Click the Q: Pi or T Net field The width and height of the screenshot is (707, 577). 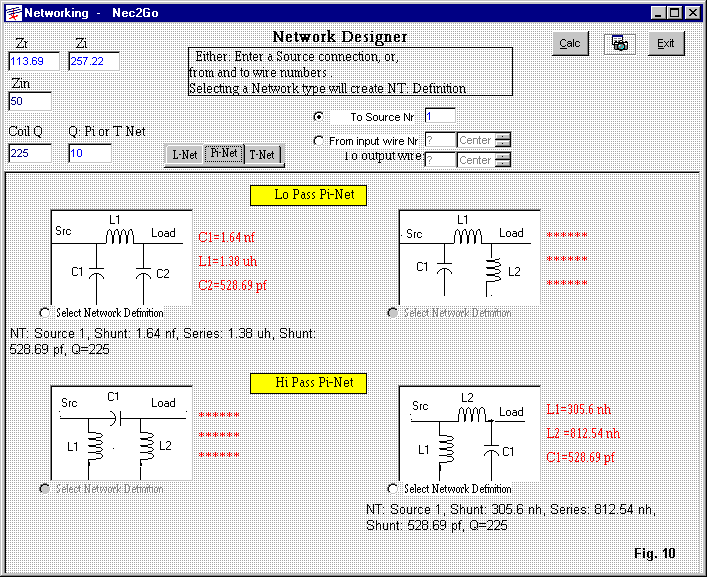(89, 153)
